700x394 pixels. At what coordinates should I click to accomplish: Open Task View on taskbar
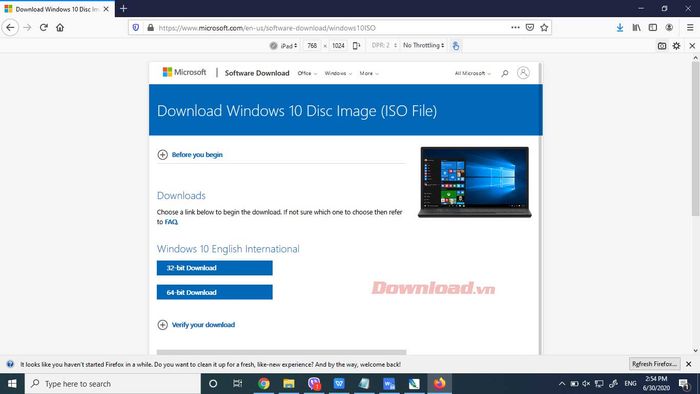(x=238, y=384)
